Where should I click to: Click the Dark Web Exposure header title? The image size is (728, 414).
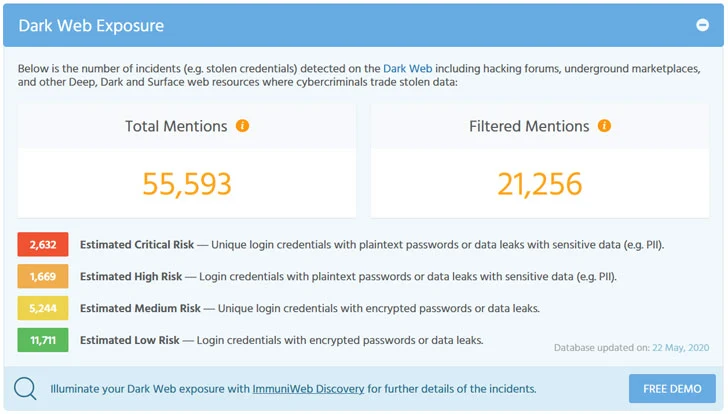point(91,26)
